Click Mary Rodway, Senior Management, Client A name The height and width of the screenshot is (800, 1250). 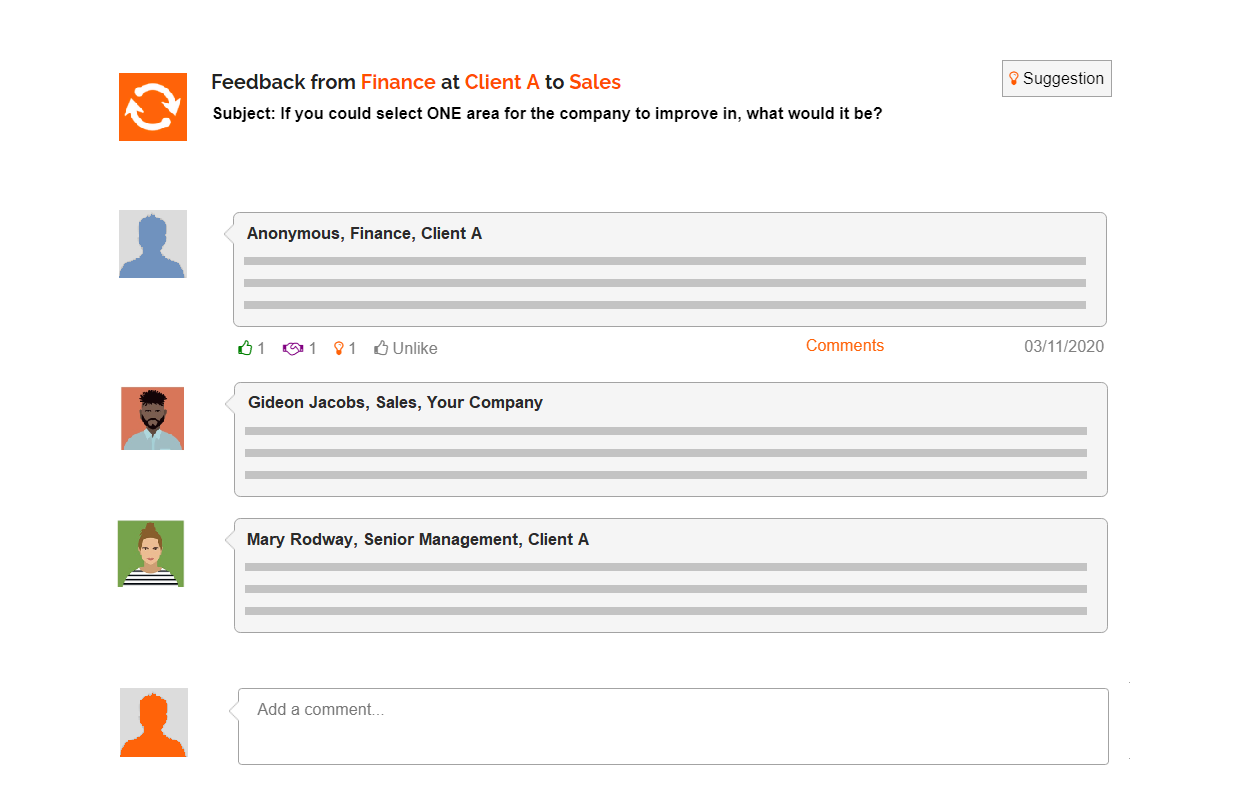(418, 539)
